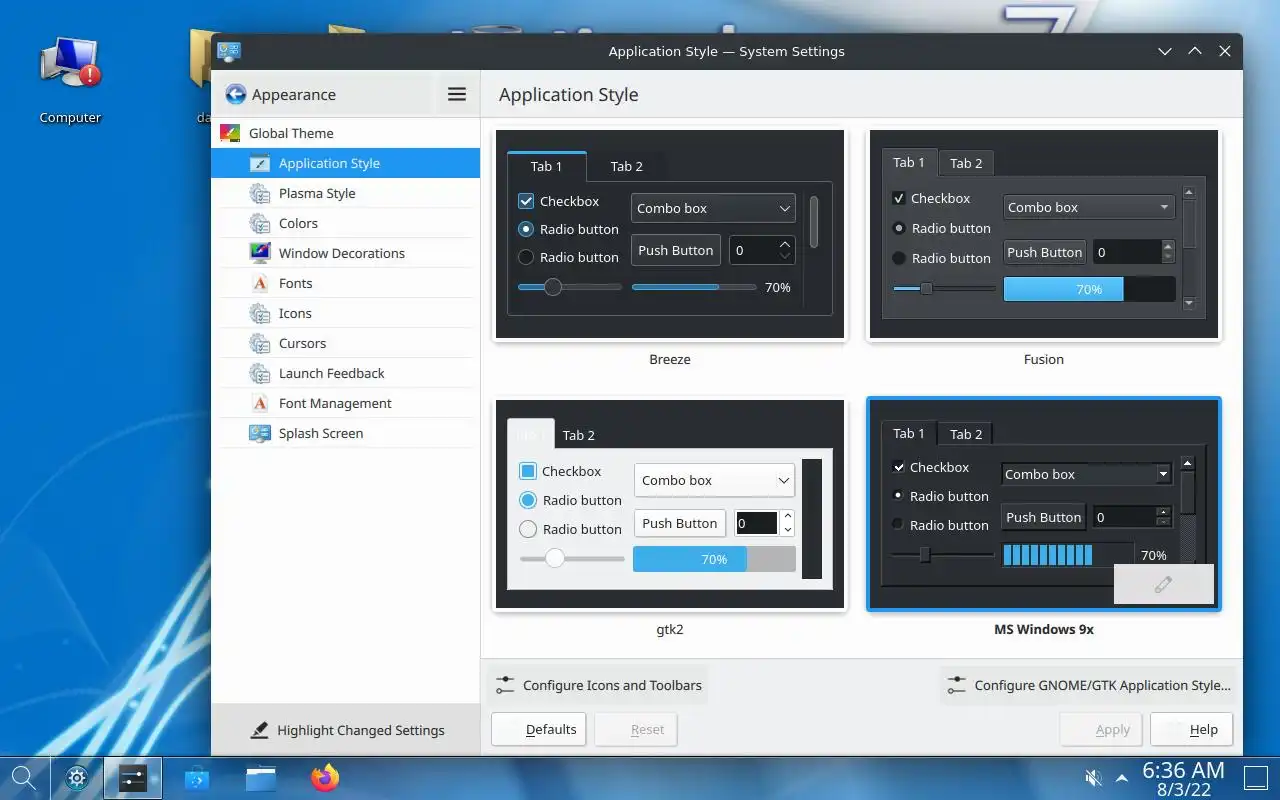1280x800 pixels.
Task: Click the pencil edit icon on MS Windows 9x
Action: click(x=1163, y=585)
